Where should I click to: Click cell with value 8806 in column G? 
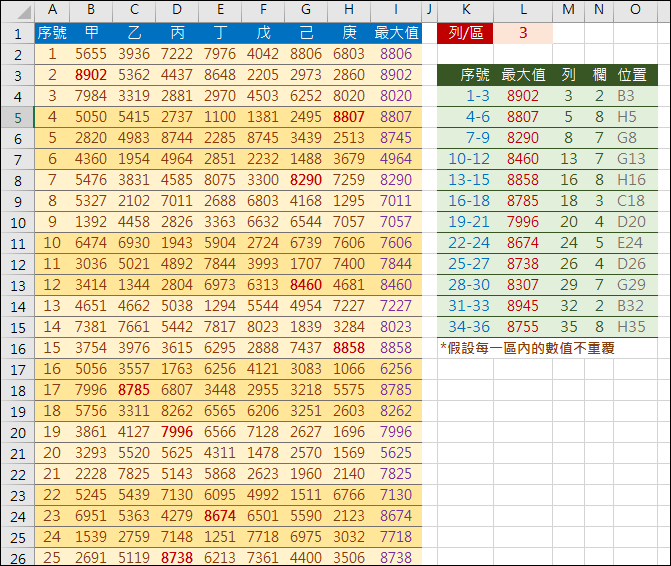pyautogui.click(x=306, y=54)
